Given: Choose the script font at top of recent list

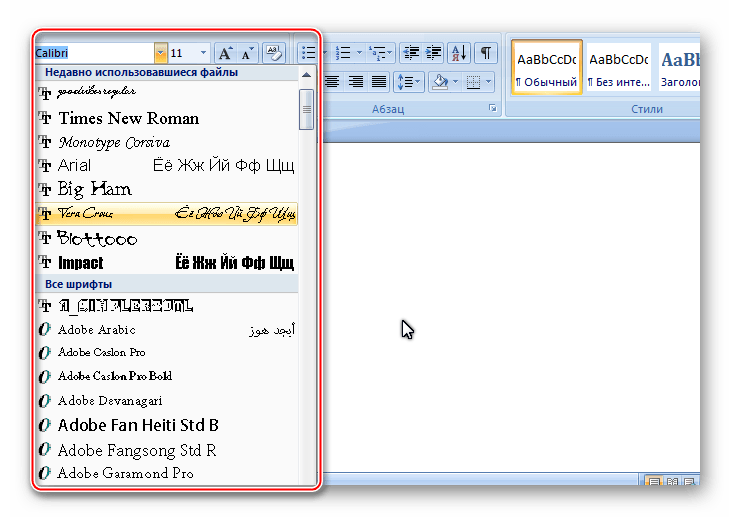Looking at the screenshot, I should pos(167,92).
